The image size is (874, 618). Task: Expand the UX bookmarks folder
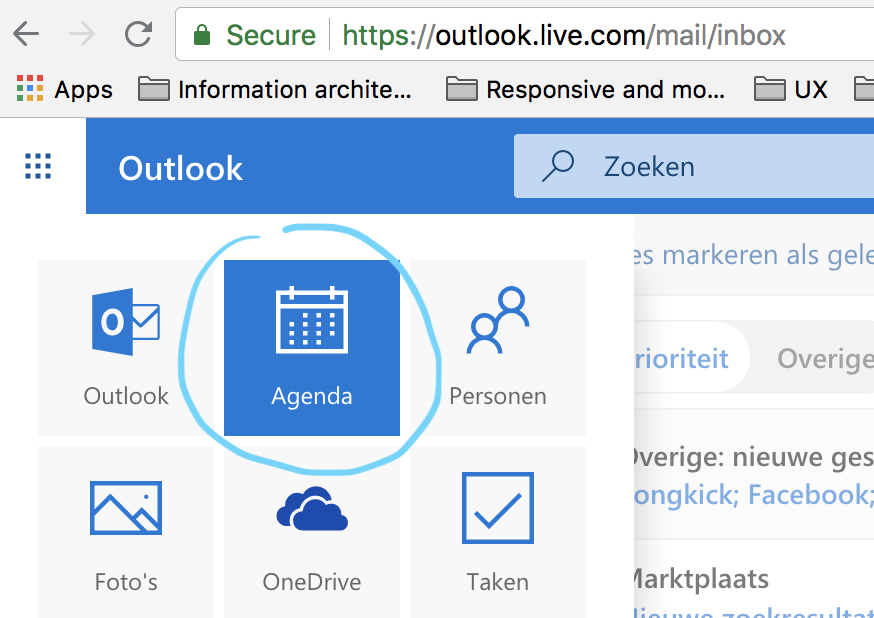791,90
